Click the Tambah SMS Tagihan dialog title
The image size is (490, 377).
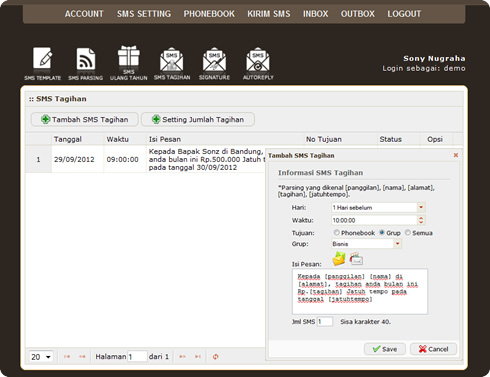pyautogui.click(x=301, y=155)
